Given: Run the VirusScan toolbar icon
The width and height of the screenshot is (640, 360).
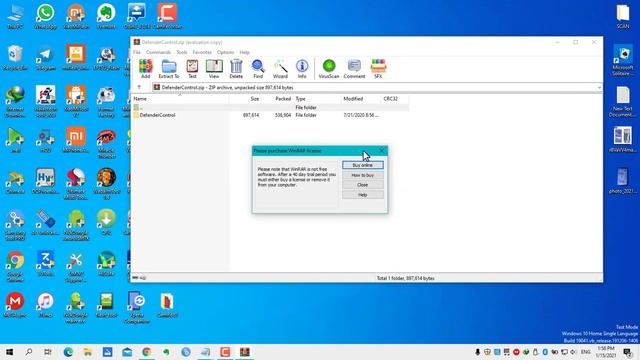Looking at the screenshot, I should tap(329, 69).
